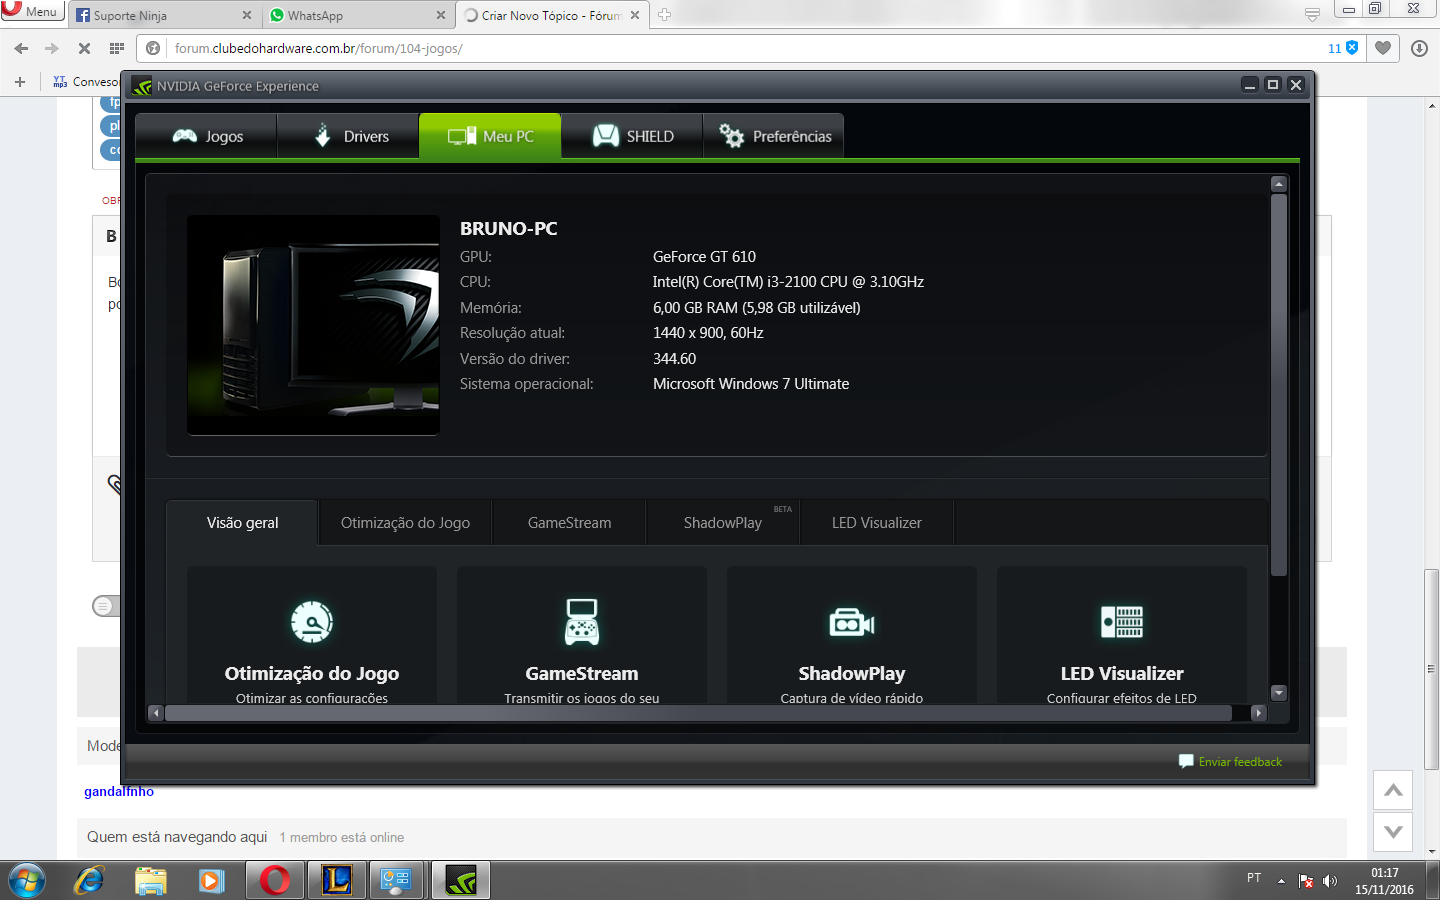Viewport: 1440px width, 900px height.
Task: Open the Preferências tab
Action: pyautogui.click(x=774, y=136)
